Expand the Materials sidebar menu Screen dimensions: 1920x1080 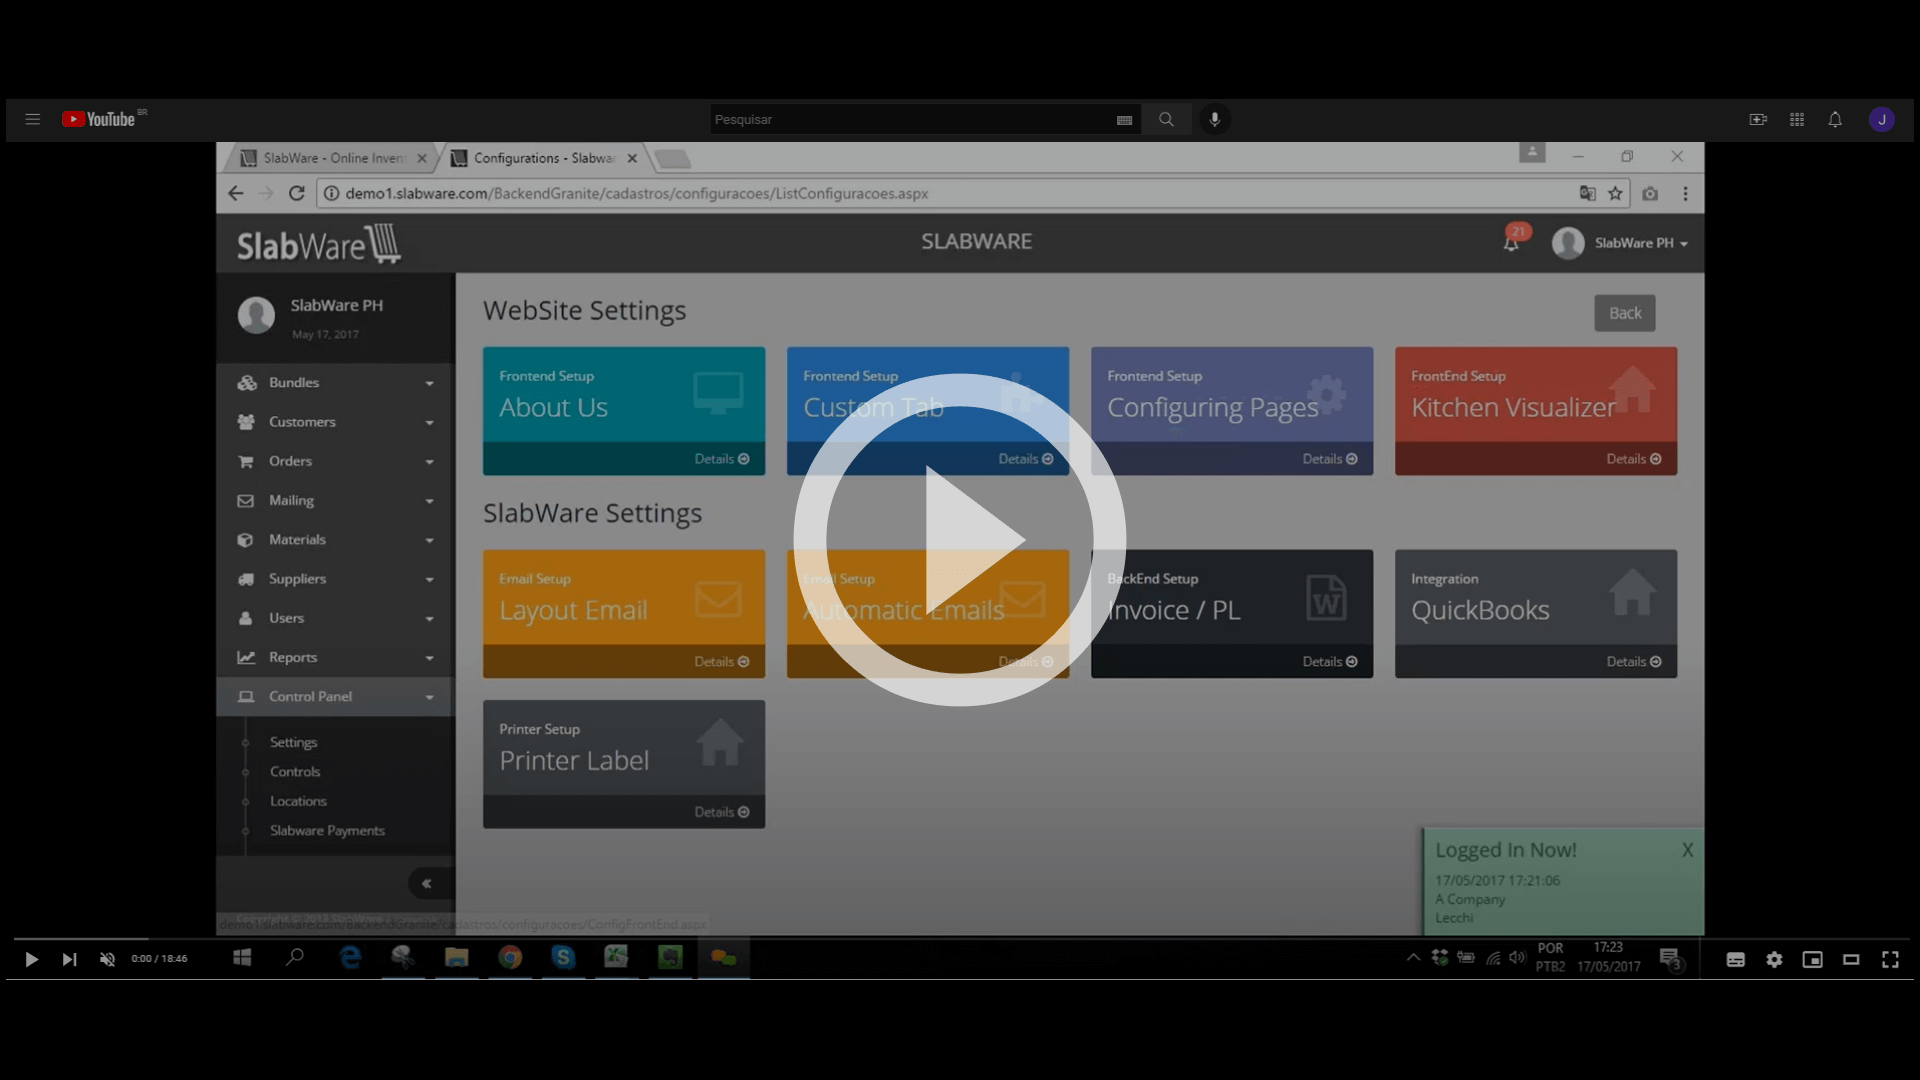coord(335,540)
